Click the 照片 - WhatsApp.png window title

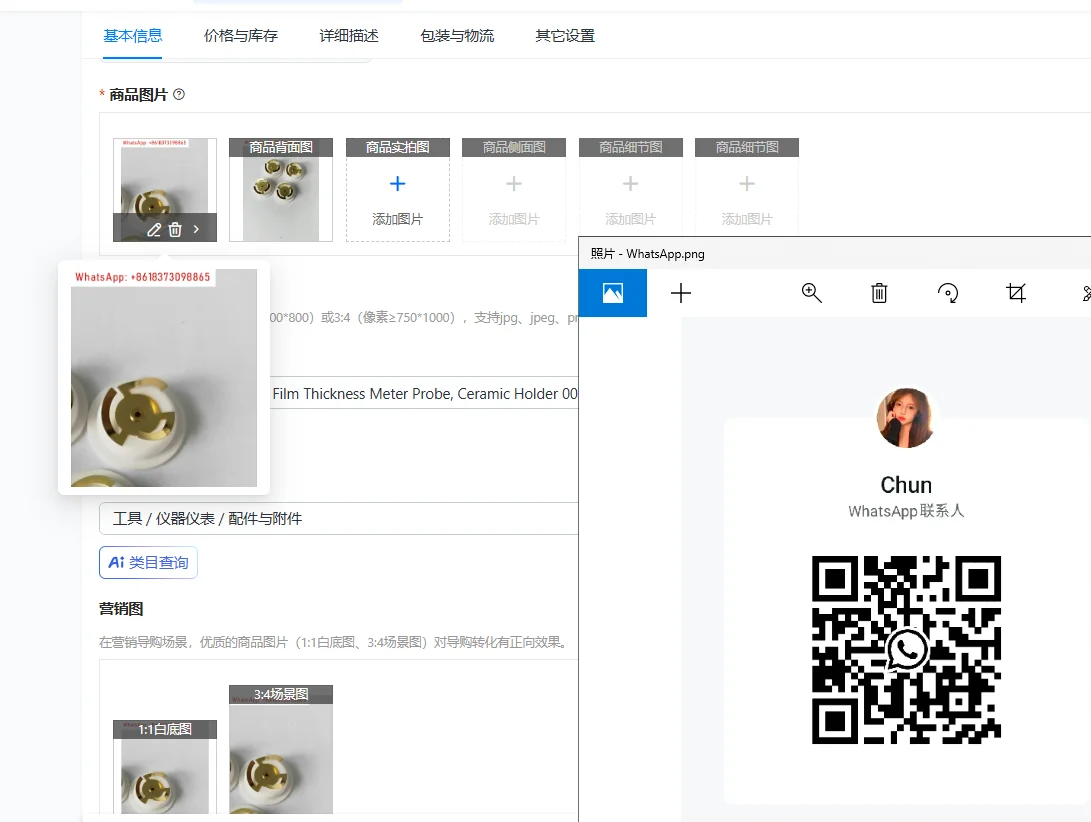coord(648,254)
